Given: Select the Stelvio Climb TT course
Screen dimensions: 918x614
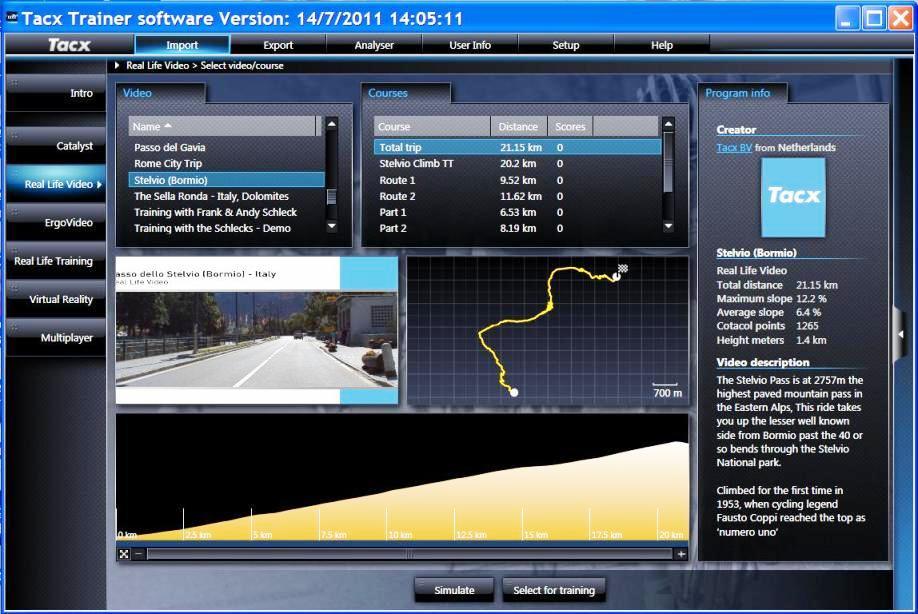Looking at the screenshot, I should click(518, 163).
